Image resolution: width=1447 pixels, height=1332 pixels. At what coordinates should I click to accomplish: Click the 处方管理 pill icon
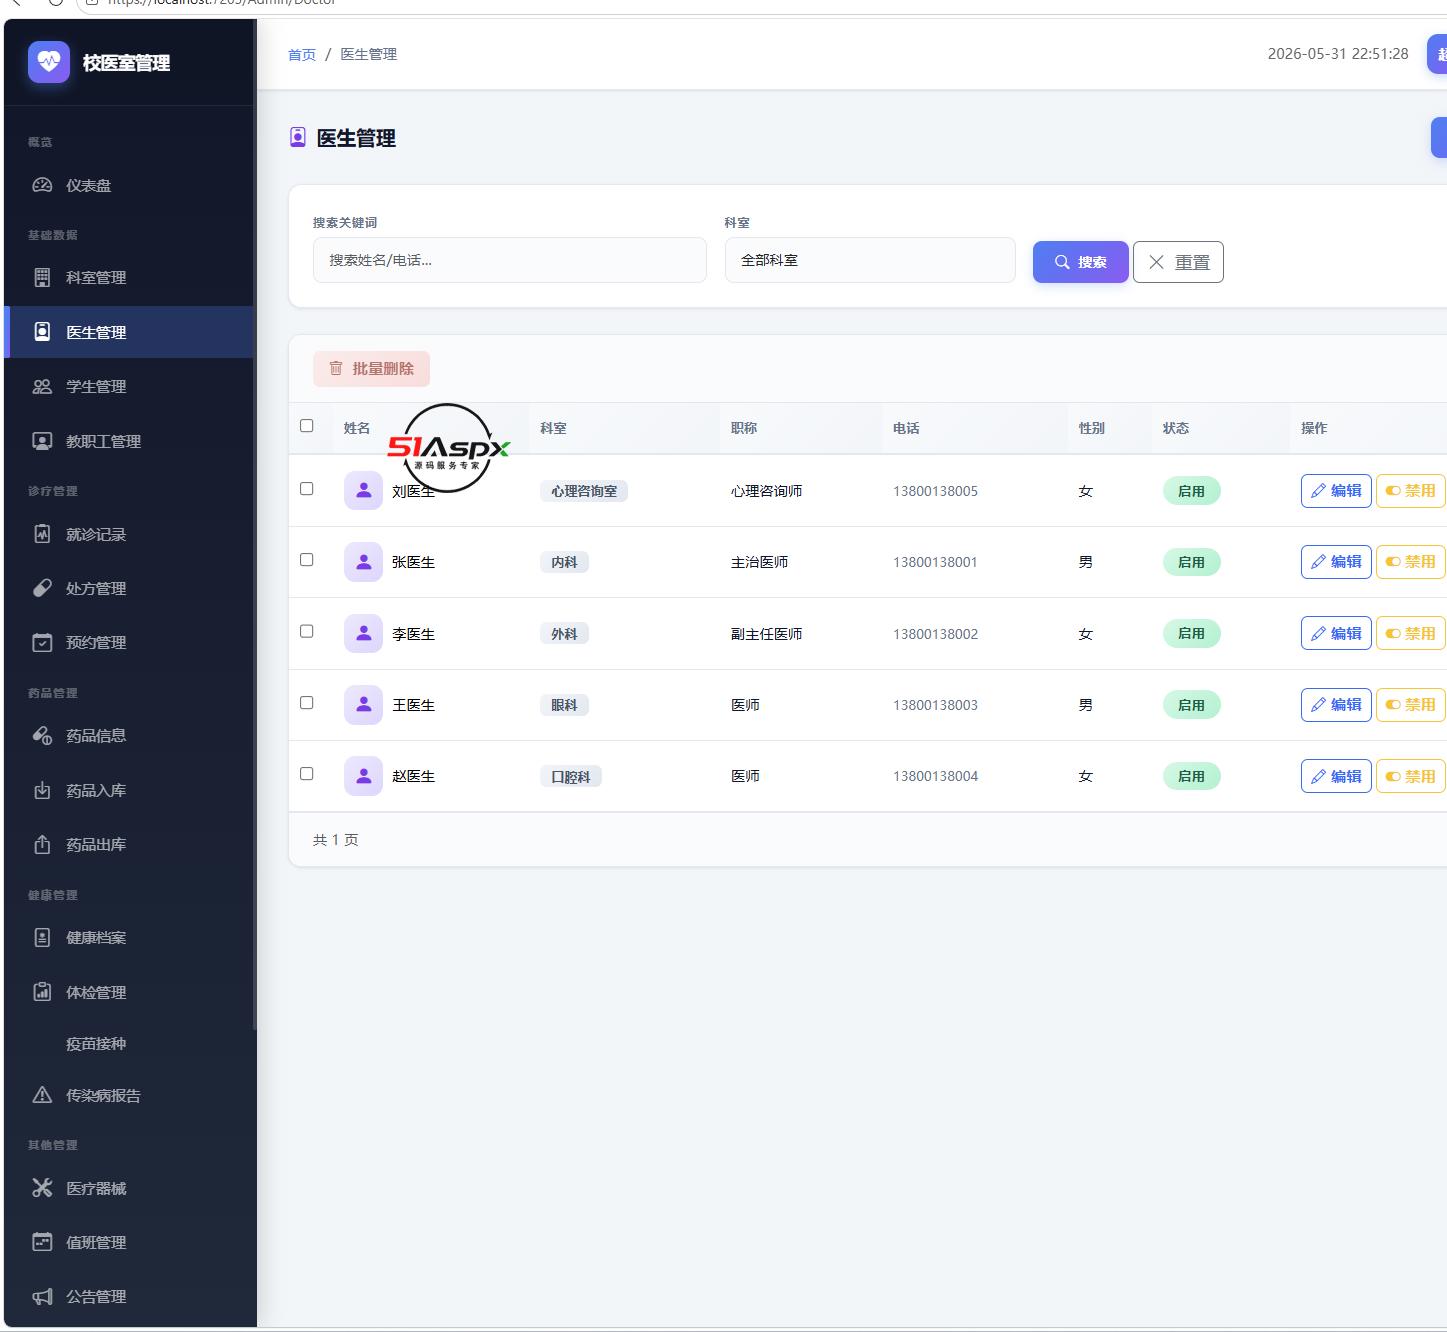(x=42, y=588)
